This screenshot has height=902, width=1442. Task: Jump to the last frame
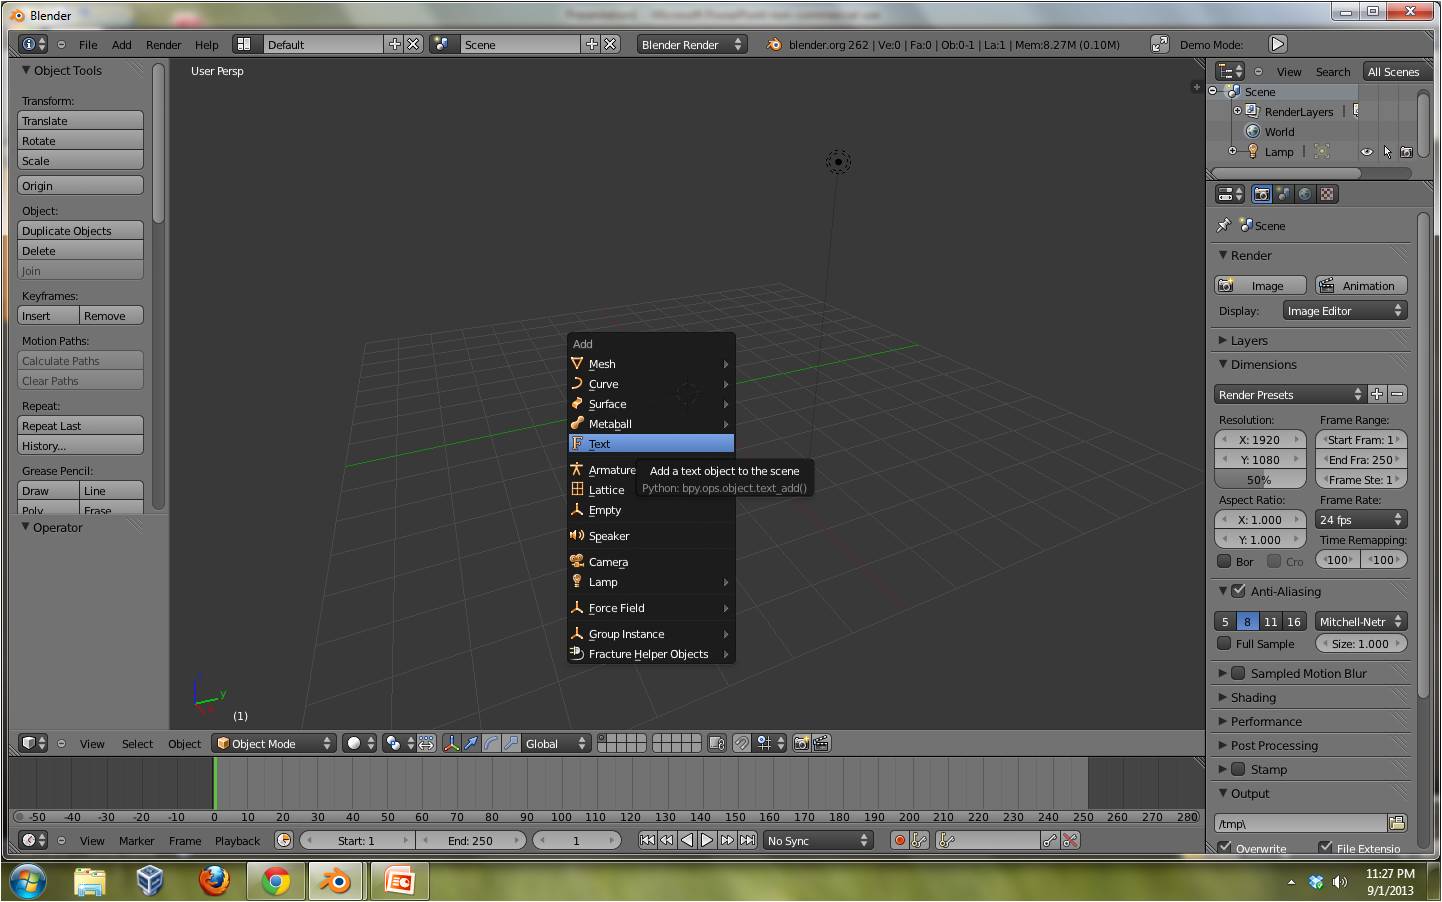(747, 840)
